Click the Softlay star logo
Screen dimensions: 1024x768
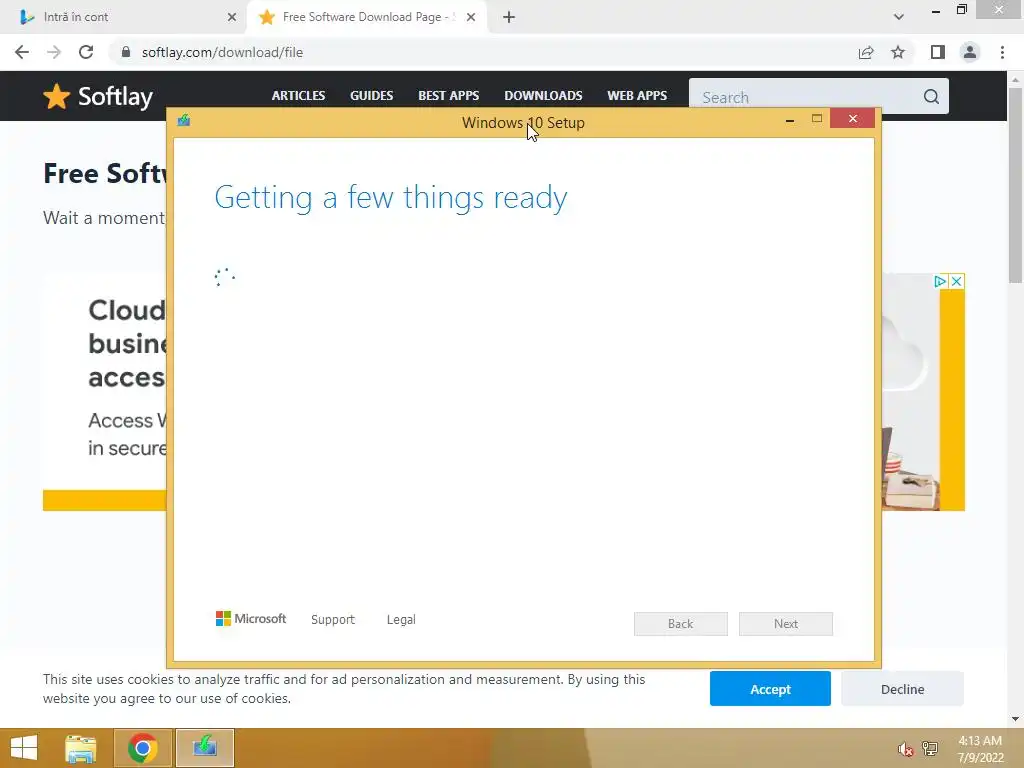point(57,97)
